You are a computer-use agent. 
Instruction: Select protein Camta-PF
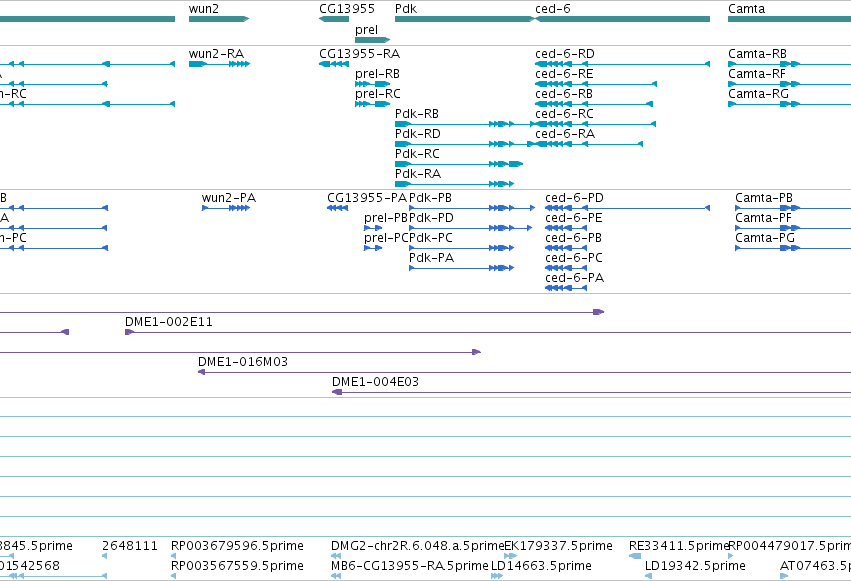(x=793, y=228)
